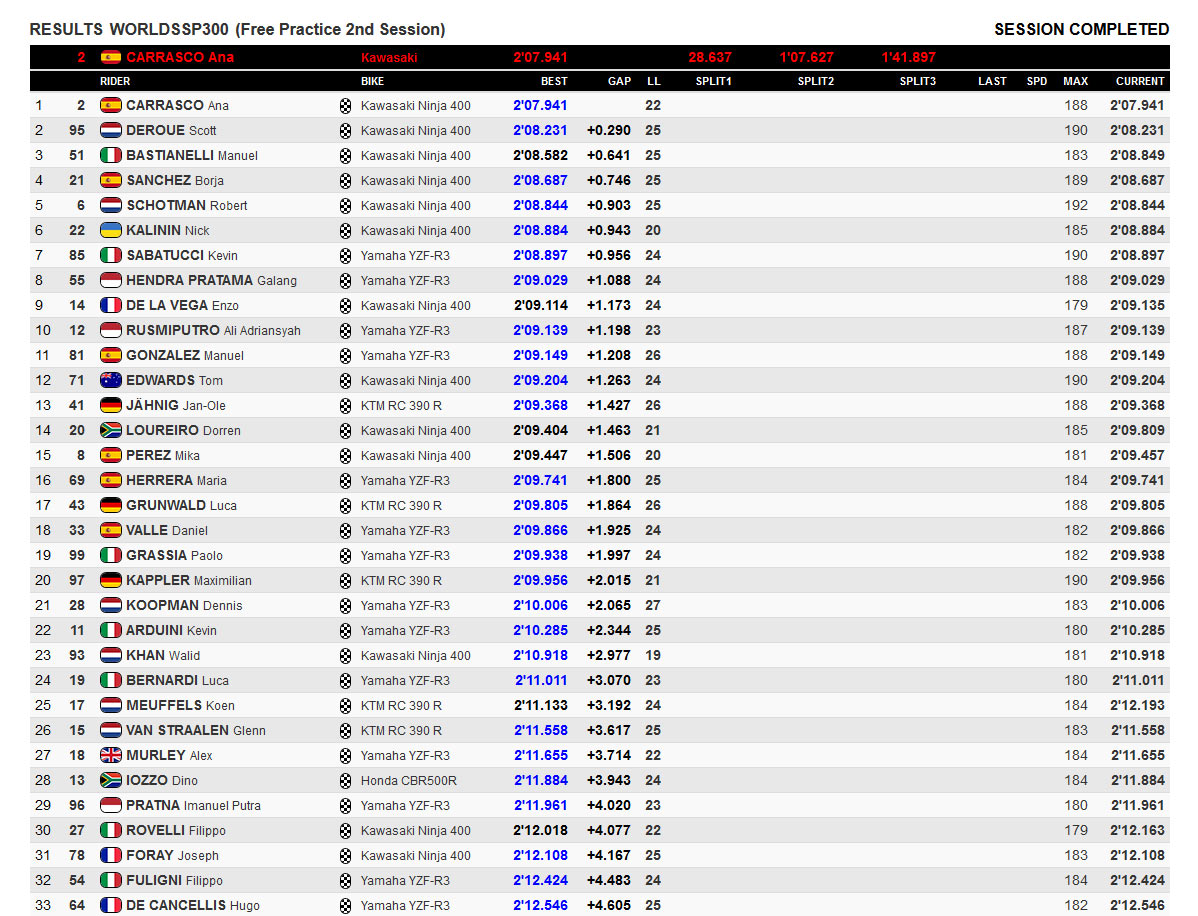Click the checkered flag icon in GRUNWALD Luca row

tap(345, 506)
